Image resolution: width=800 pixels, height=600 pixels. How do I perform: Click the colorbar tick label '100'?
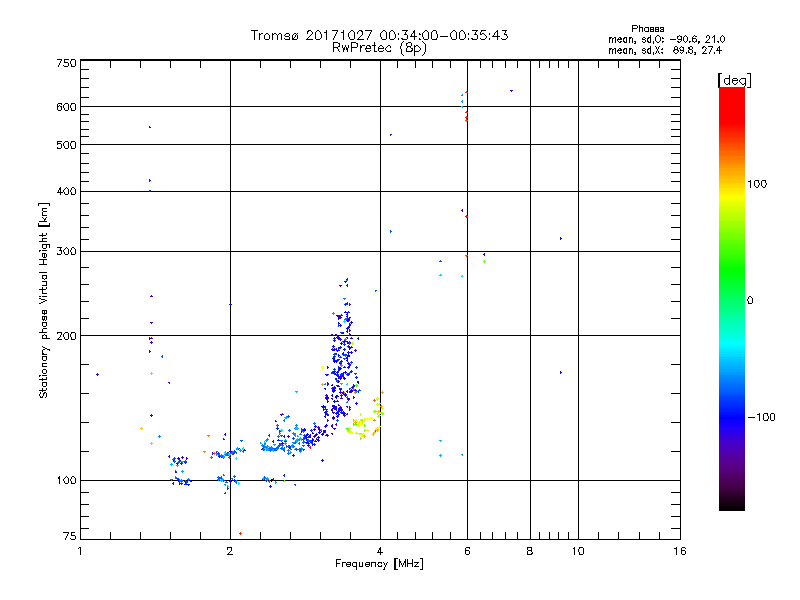[x=757, y=184]
